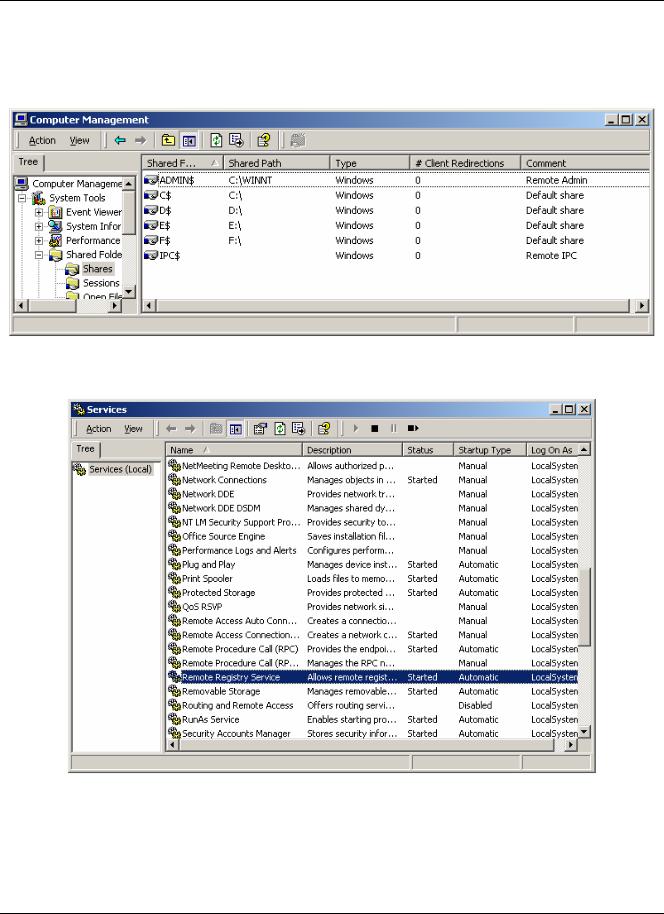Click Start Service play icon
664x914 pixels.
[356, 428]
